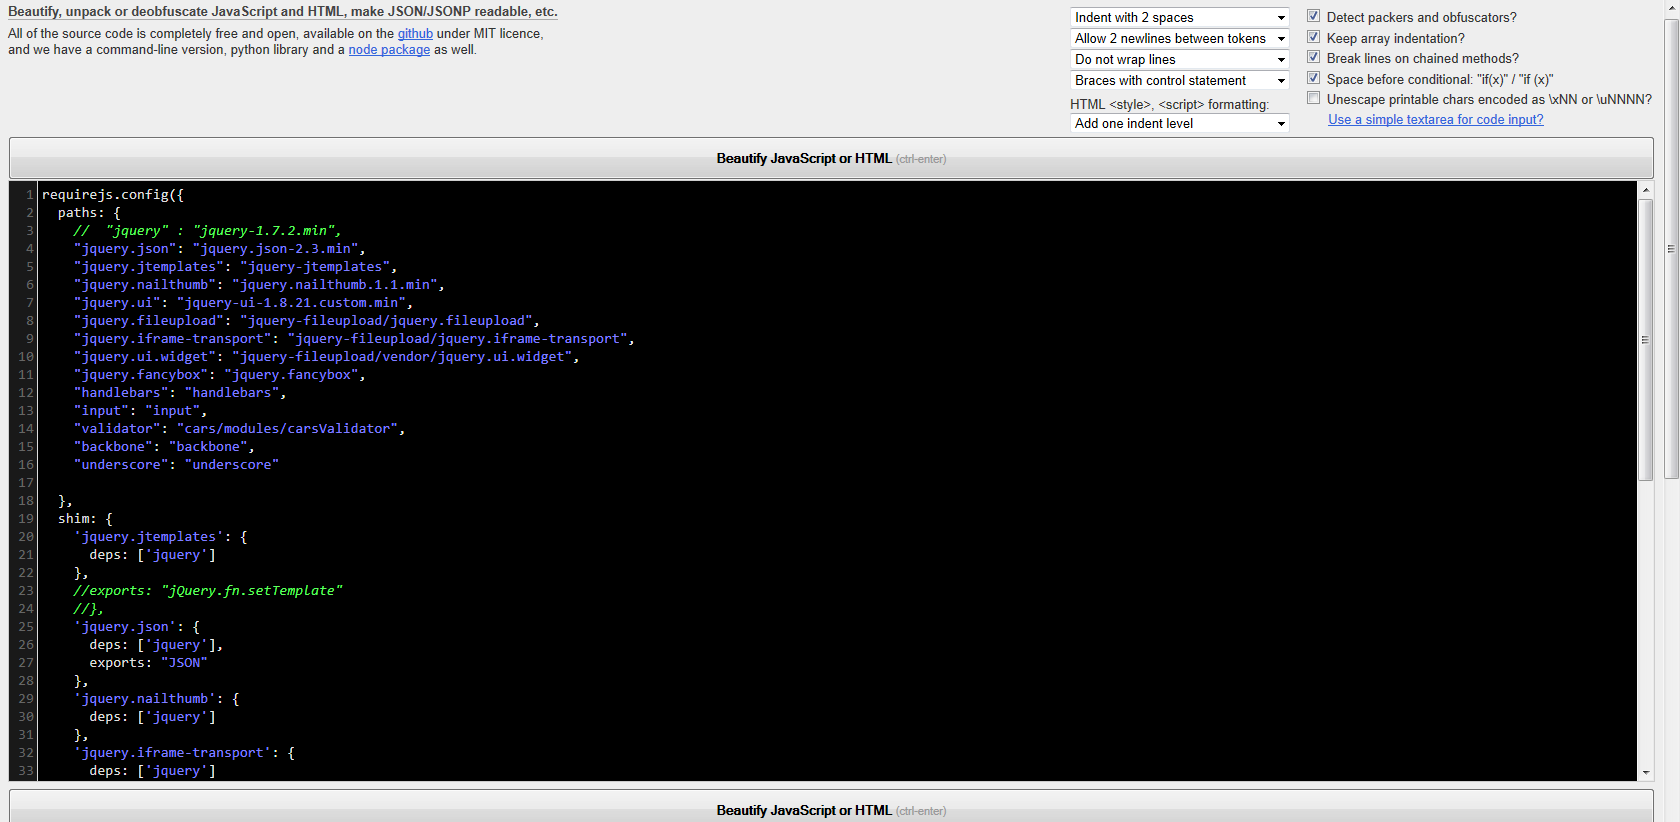Viewport: 1680px width, 822px height.
Task: Click the code editor scroll-down arrow
Action: (1645, 773)
